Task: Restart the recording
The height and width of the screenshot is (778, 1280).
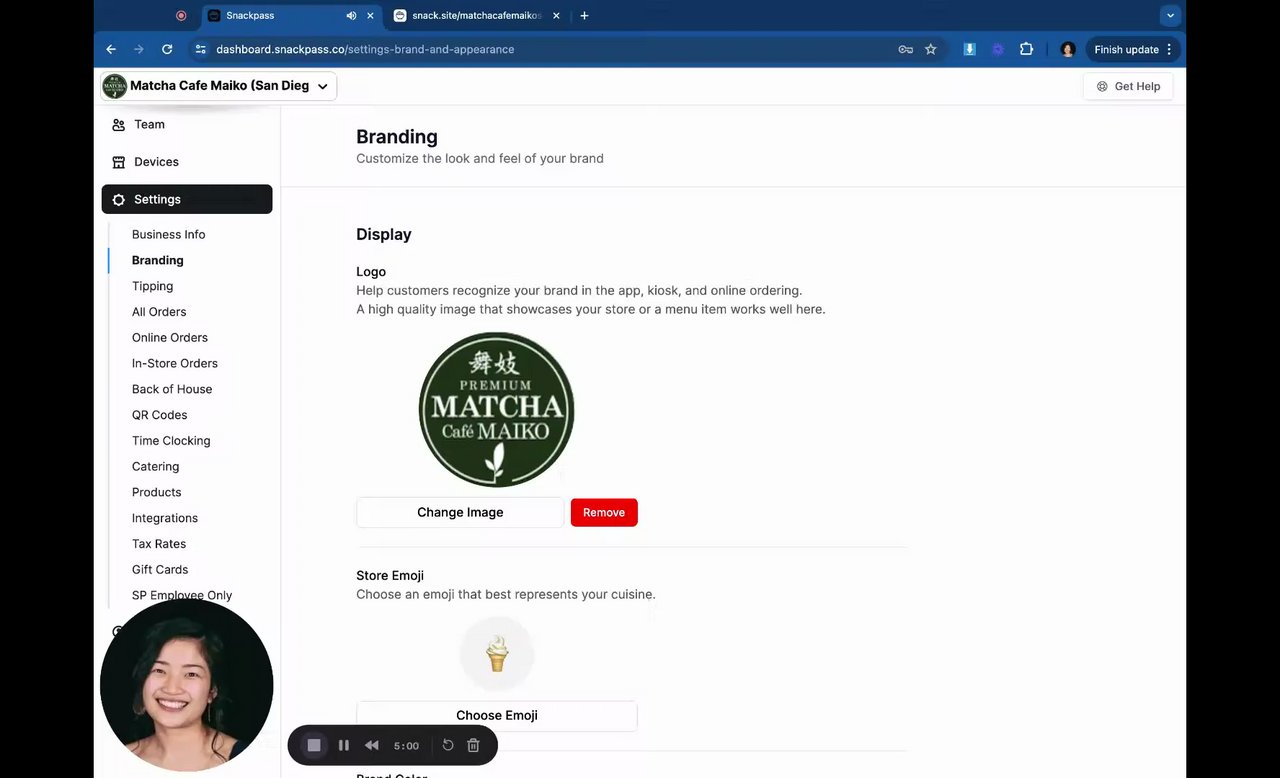Action: 448,745
